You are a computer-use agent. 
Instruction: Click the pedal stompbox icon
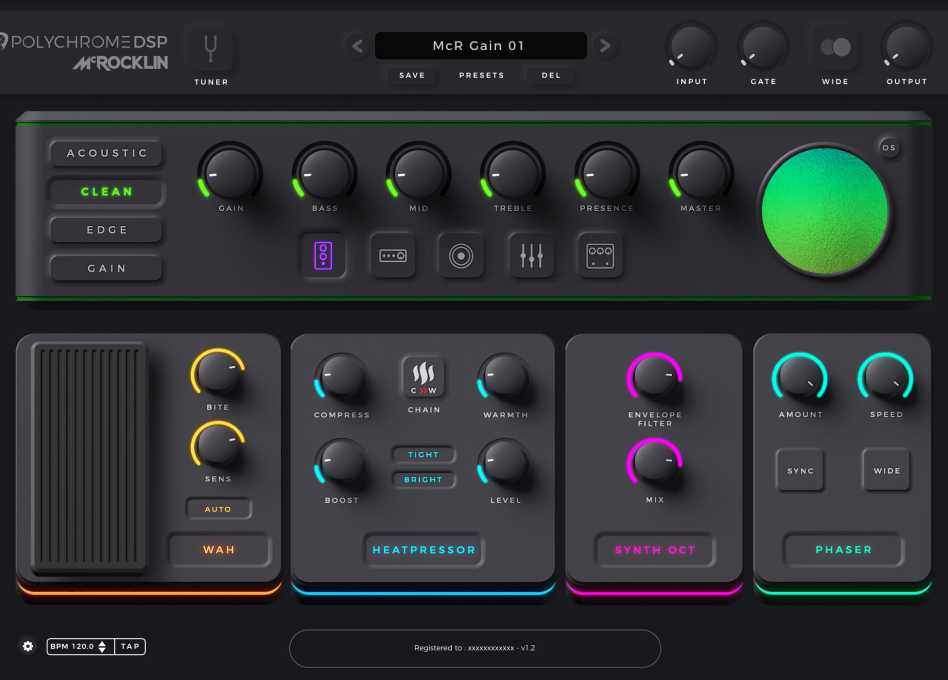392,256
